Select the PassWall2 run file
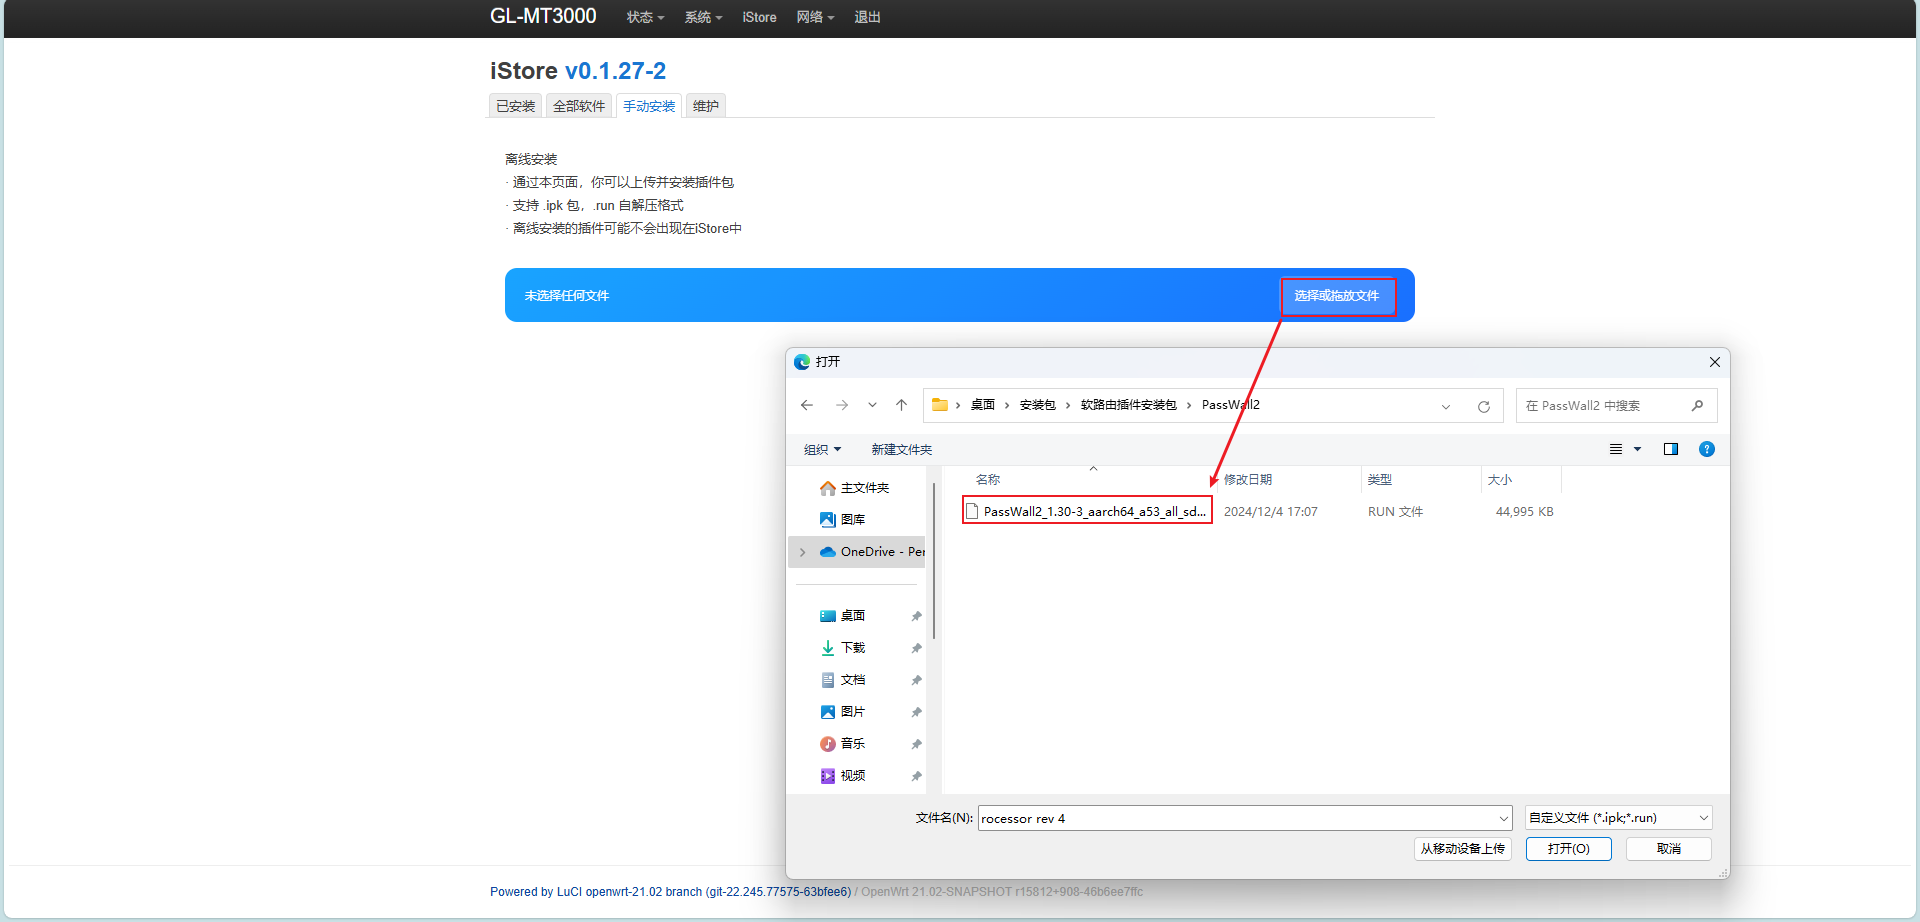 [1086, 511]
